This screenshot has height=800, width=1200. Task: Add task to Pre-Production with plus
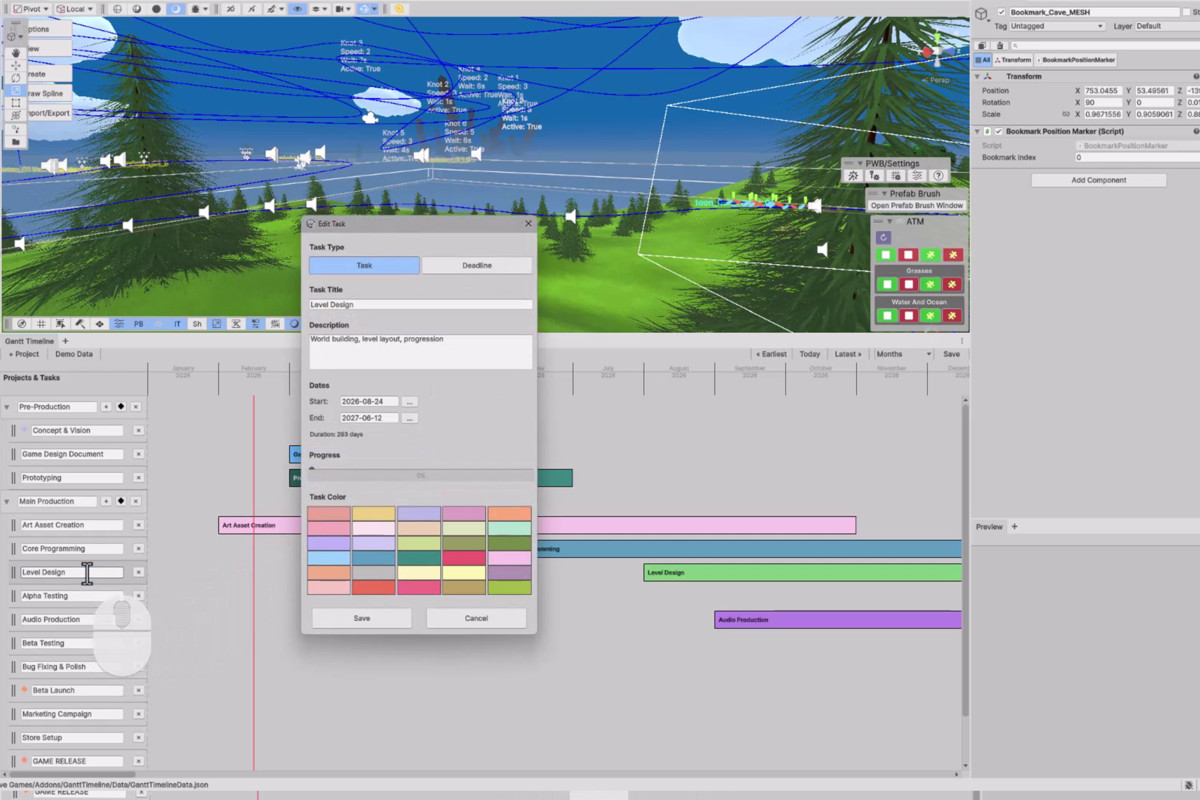106,407
